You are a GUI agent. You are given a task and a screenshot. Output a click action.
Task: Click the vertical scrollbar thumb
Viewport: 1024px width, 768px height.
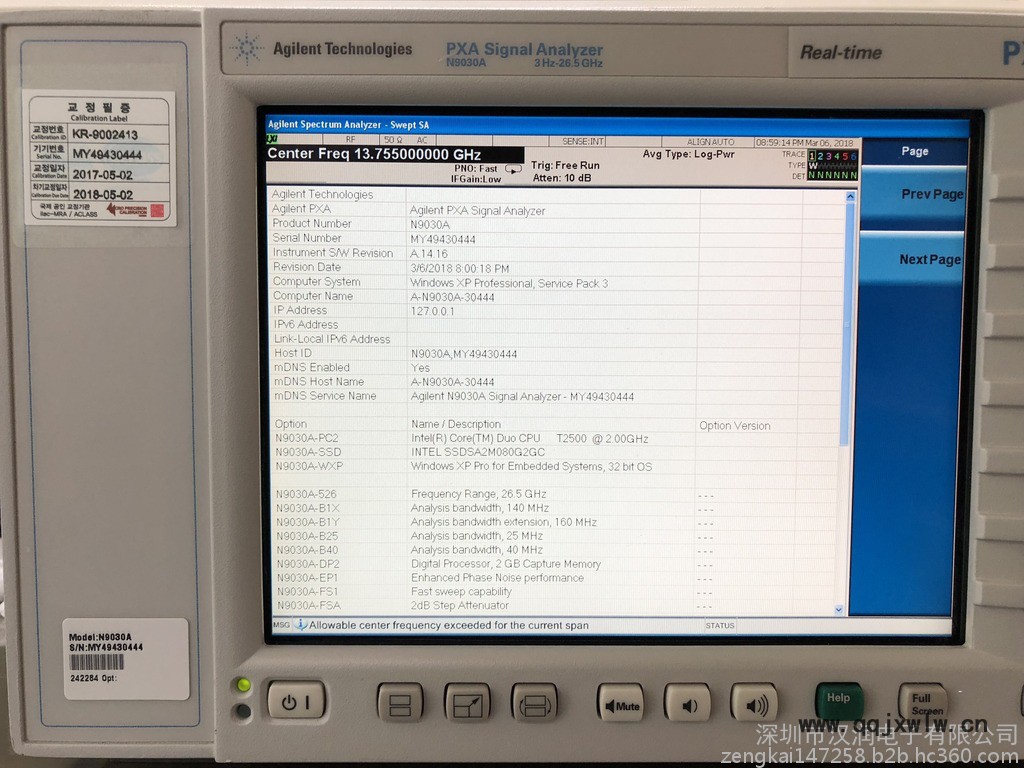(x=847, y=325)
